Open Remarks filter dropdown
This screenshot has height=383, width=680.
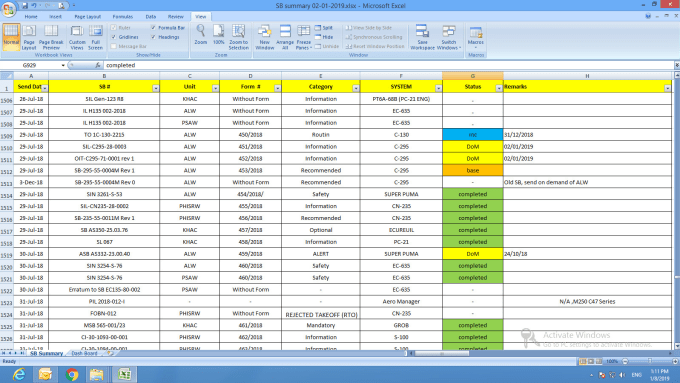[667, 88]
